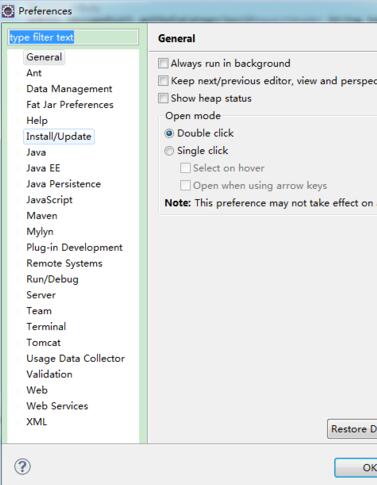Select Run/Debug in the preference tree
This screenshot has width=377, height=485.
[x=52, y=279]
